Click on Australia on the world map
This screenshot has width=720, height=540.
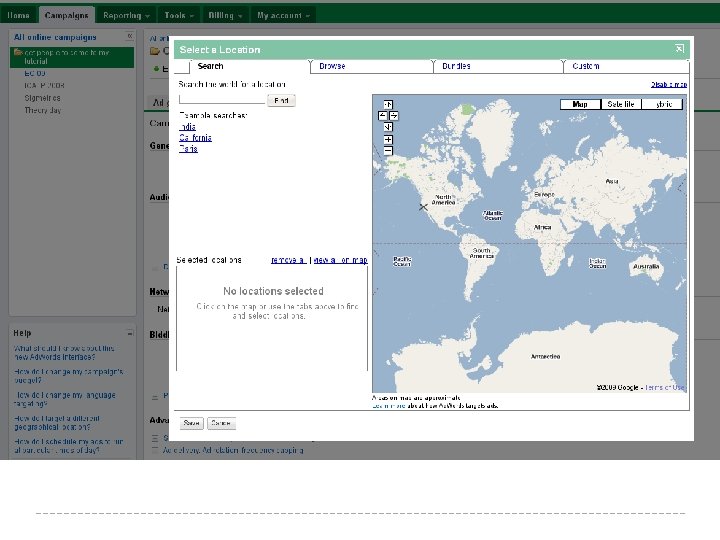tap(646, 267)
